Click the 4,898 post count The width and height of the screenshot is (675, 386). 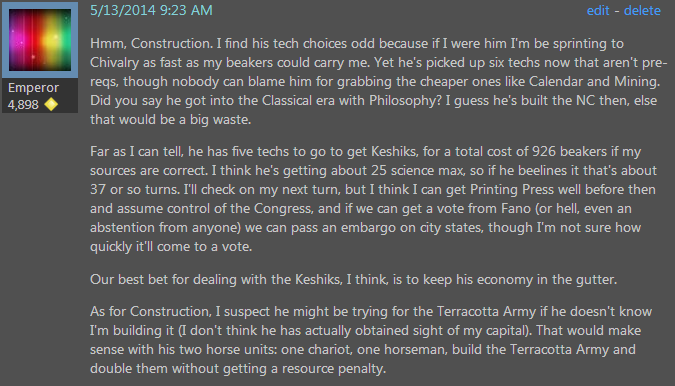(x=23, y=105)
